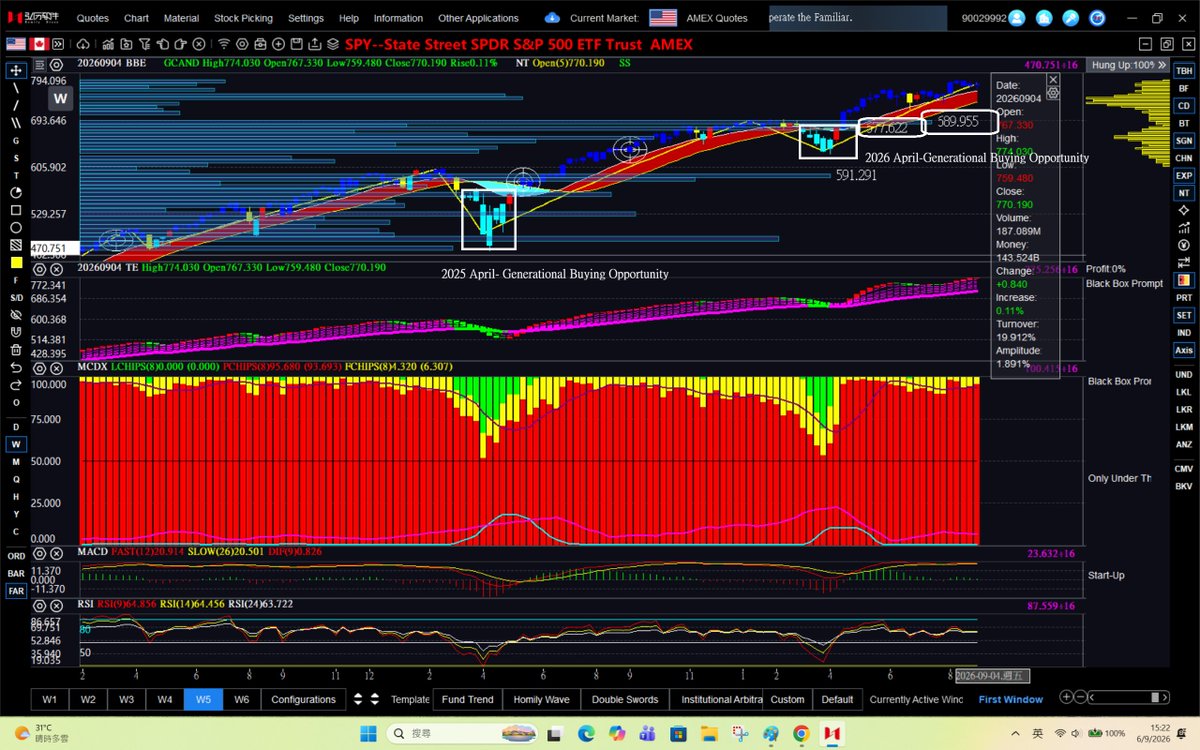Switch to the monthly M period
The height and width of the screenshot is (750, 1200).
coord(16,462)
